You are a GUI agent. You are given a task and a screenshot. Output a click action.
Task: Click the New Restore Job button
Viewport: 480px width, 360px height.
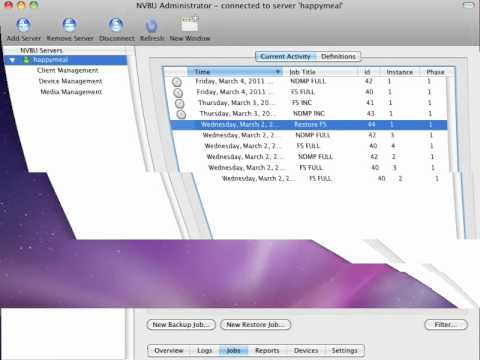[255, 325]
